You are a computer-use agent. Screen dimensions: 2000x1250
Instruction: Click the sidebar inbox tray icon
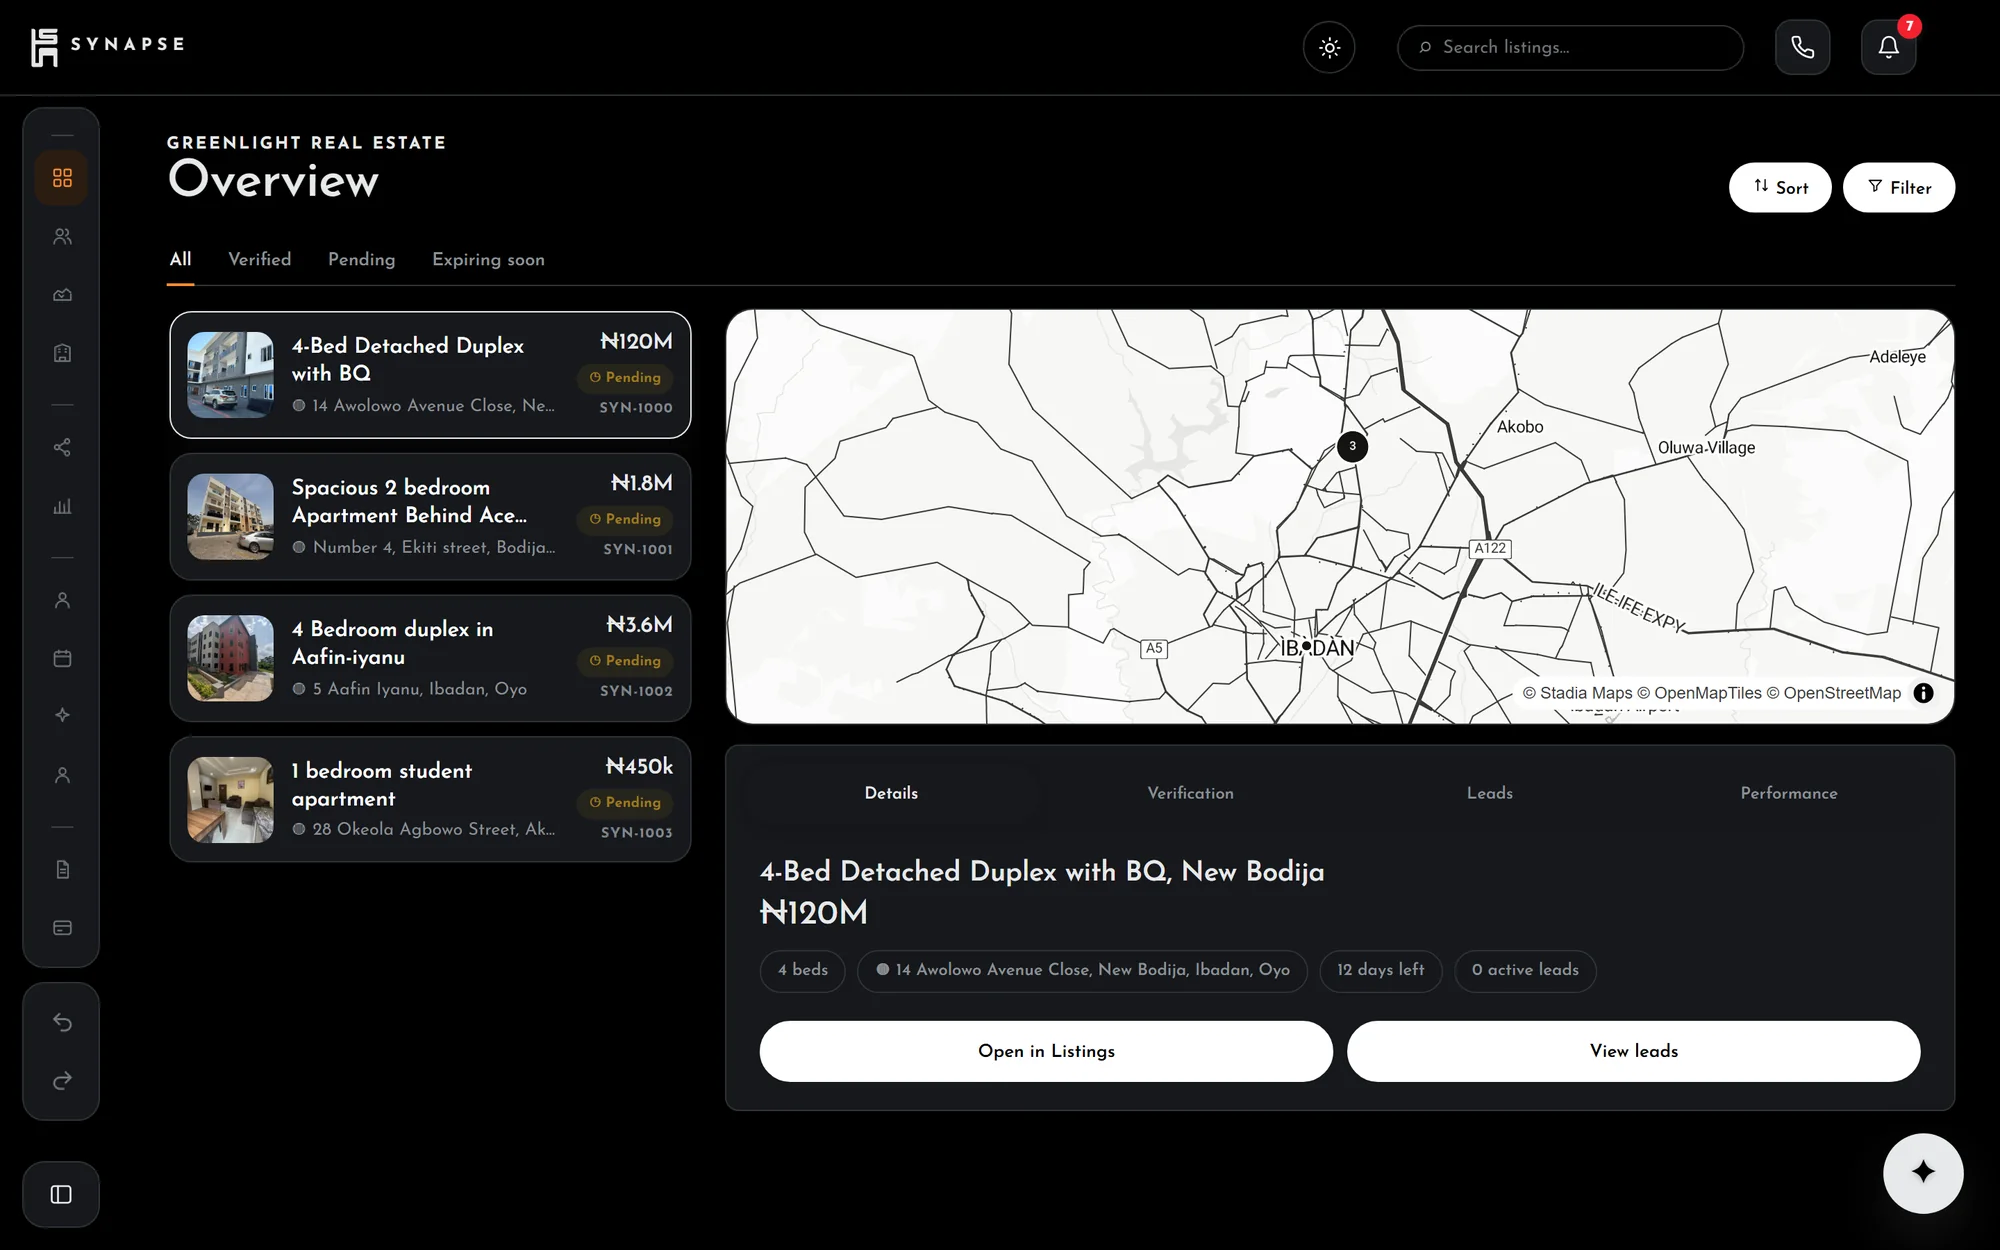pyautogui.click(x=62, y=295)
